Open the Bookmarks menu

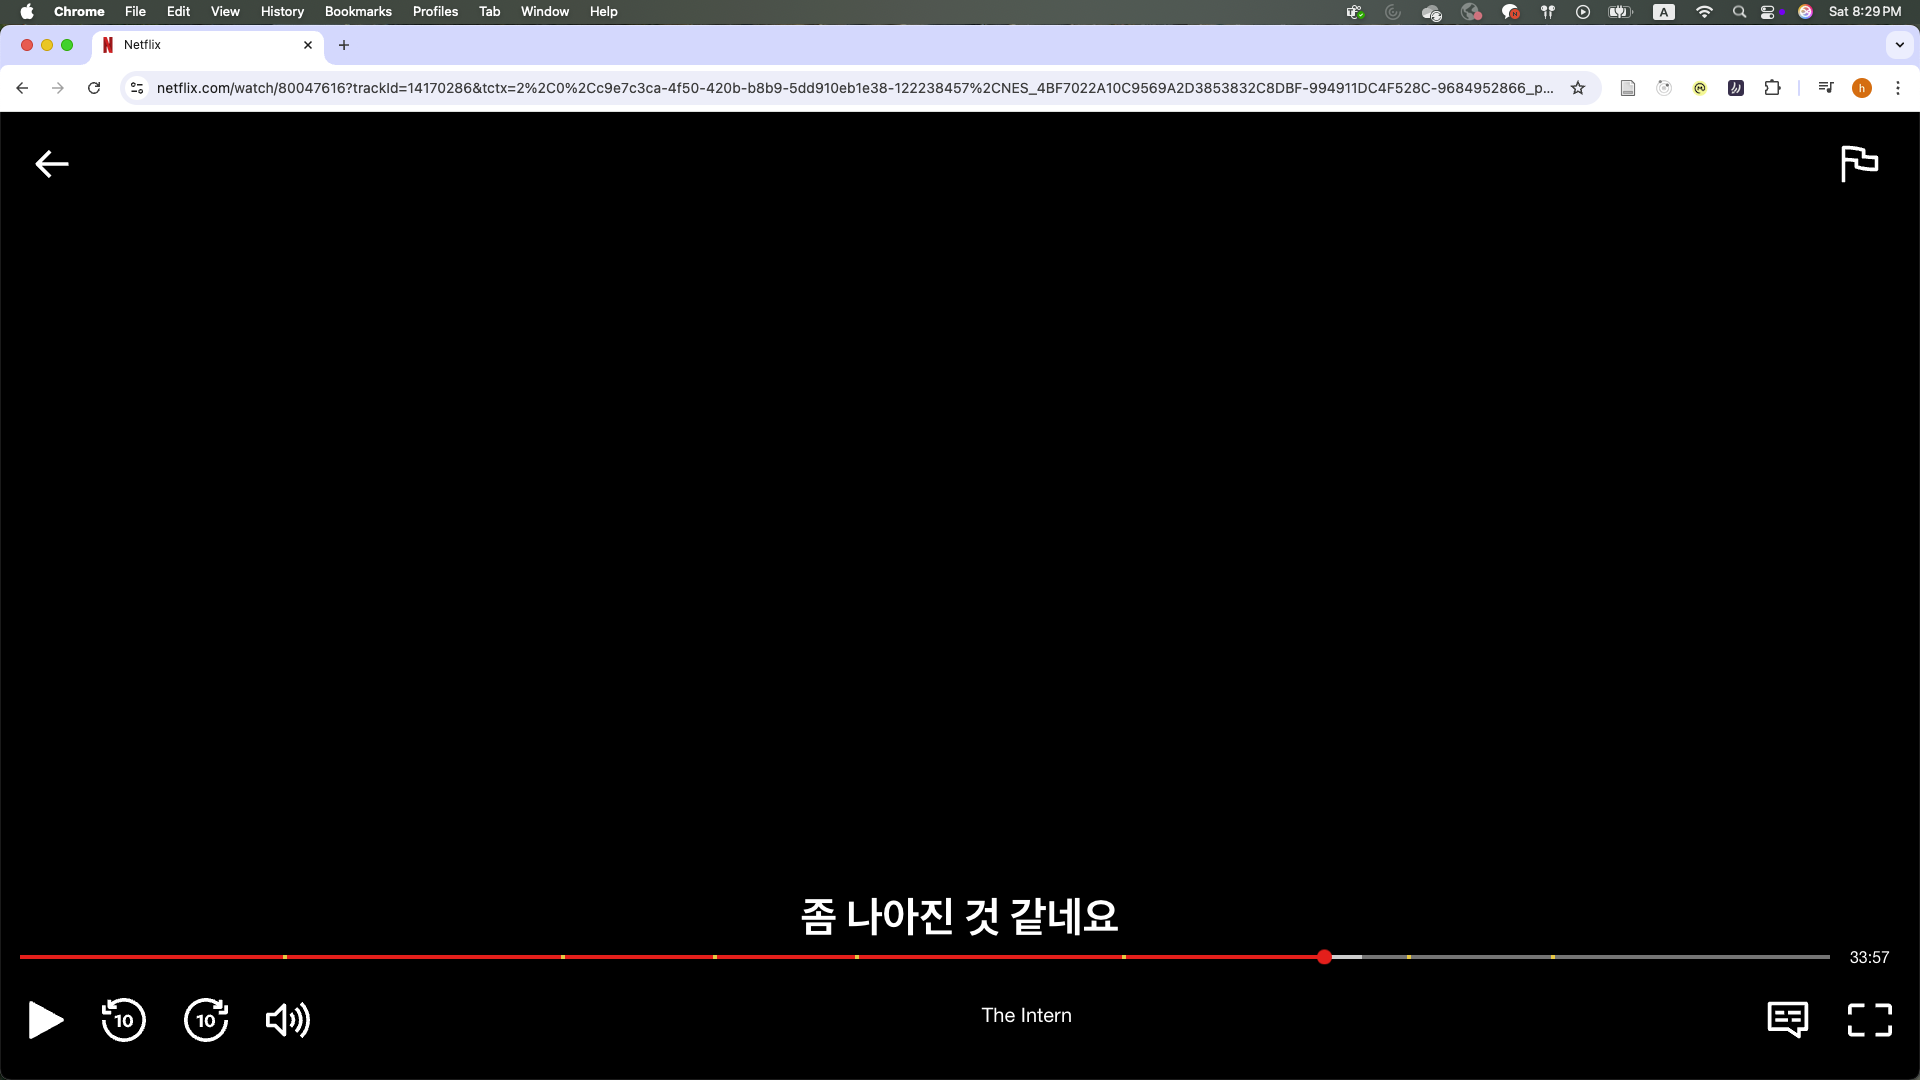358,11
